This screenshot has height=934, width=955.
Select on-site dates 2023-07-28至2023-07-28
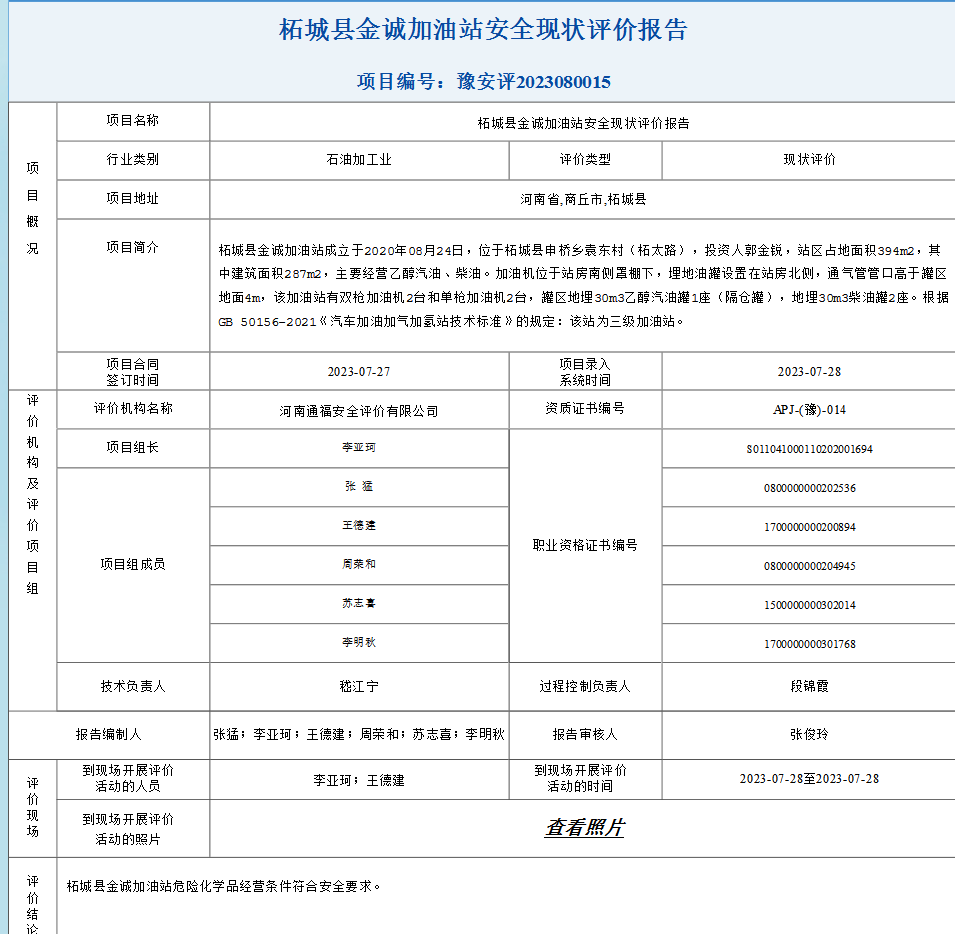coord(809,779)
